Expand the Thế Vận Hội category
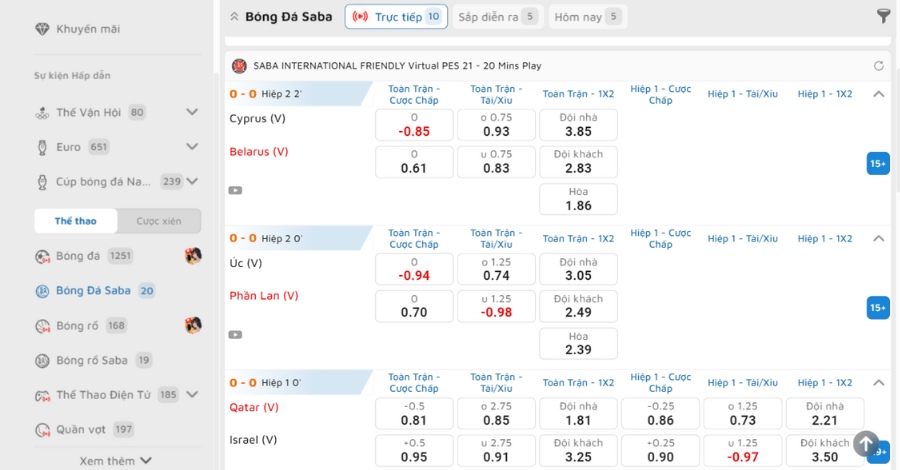This screenshot has width=900, height=470. tap(192, 112)
